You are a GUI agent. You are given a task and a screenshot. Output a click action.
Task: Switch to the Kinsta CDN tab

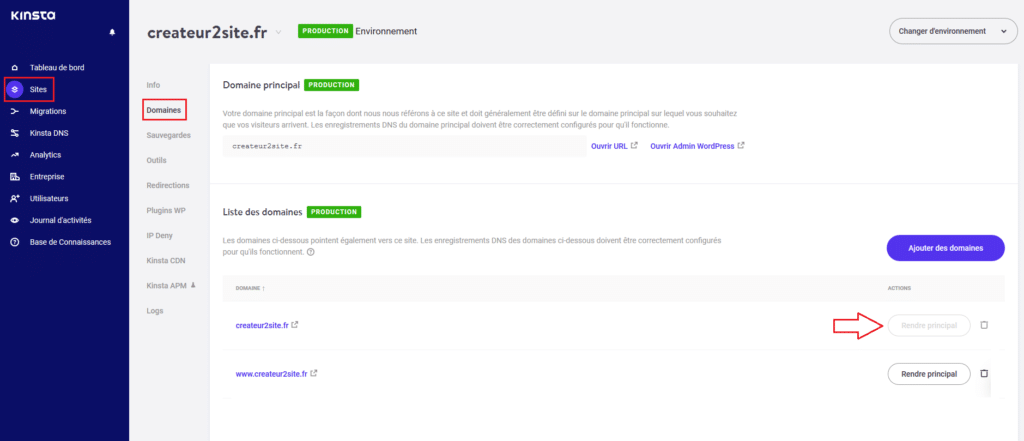point(166,260)
